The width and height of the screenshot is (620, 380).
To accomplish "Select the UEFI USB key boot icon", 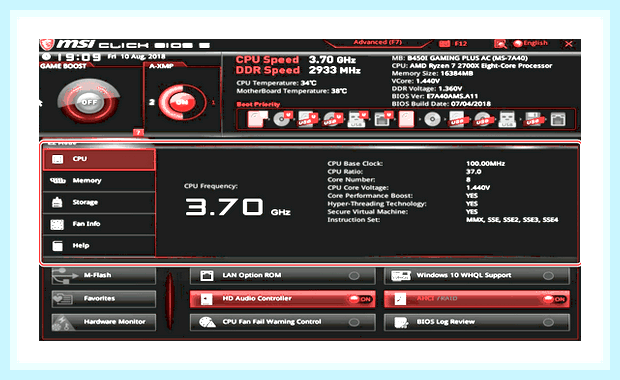I will (x=357, y=119).
